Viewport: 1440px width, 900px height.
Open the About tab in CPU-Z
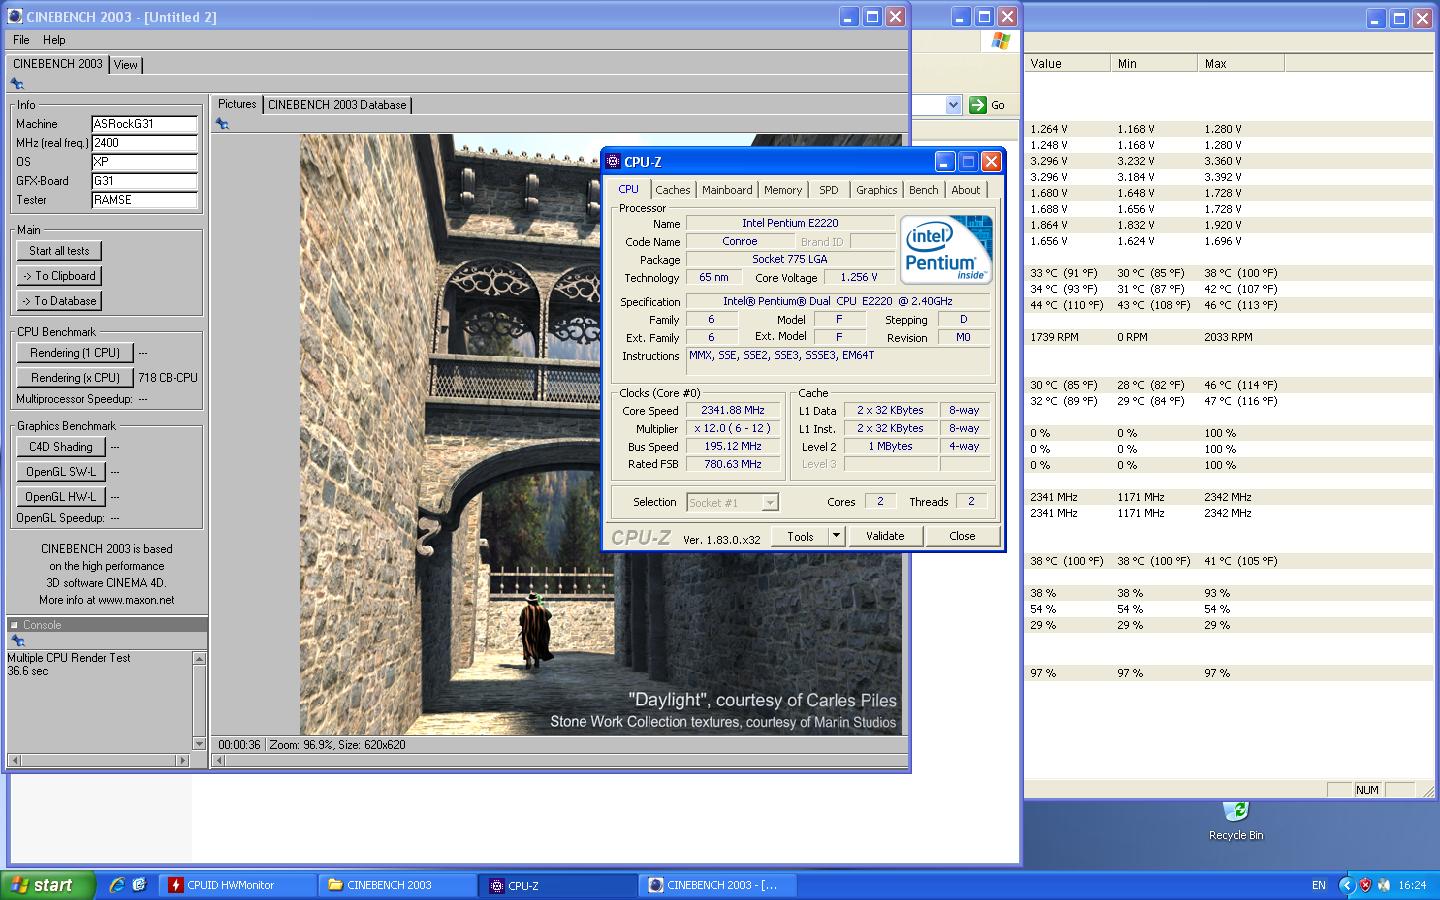pyautogui.click(x=966, y=190)
